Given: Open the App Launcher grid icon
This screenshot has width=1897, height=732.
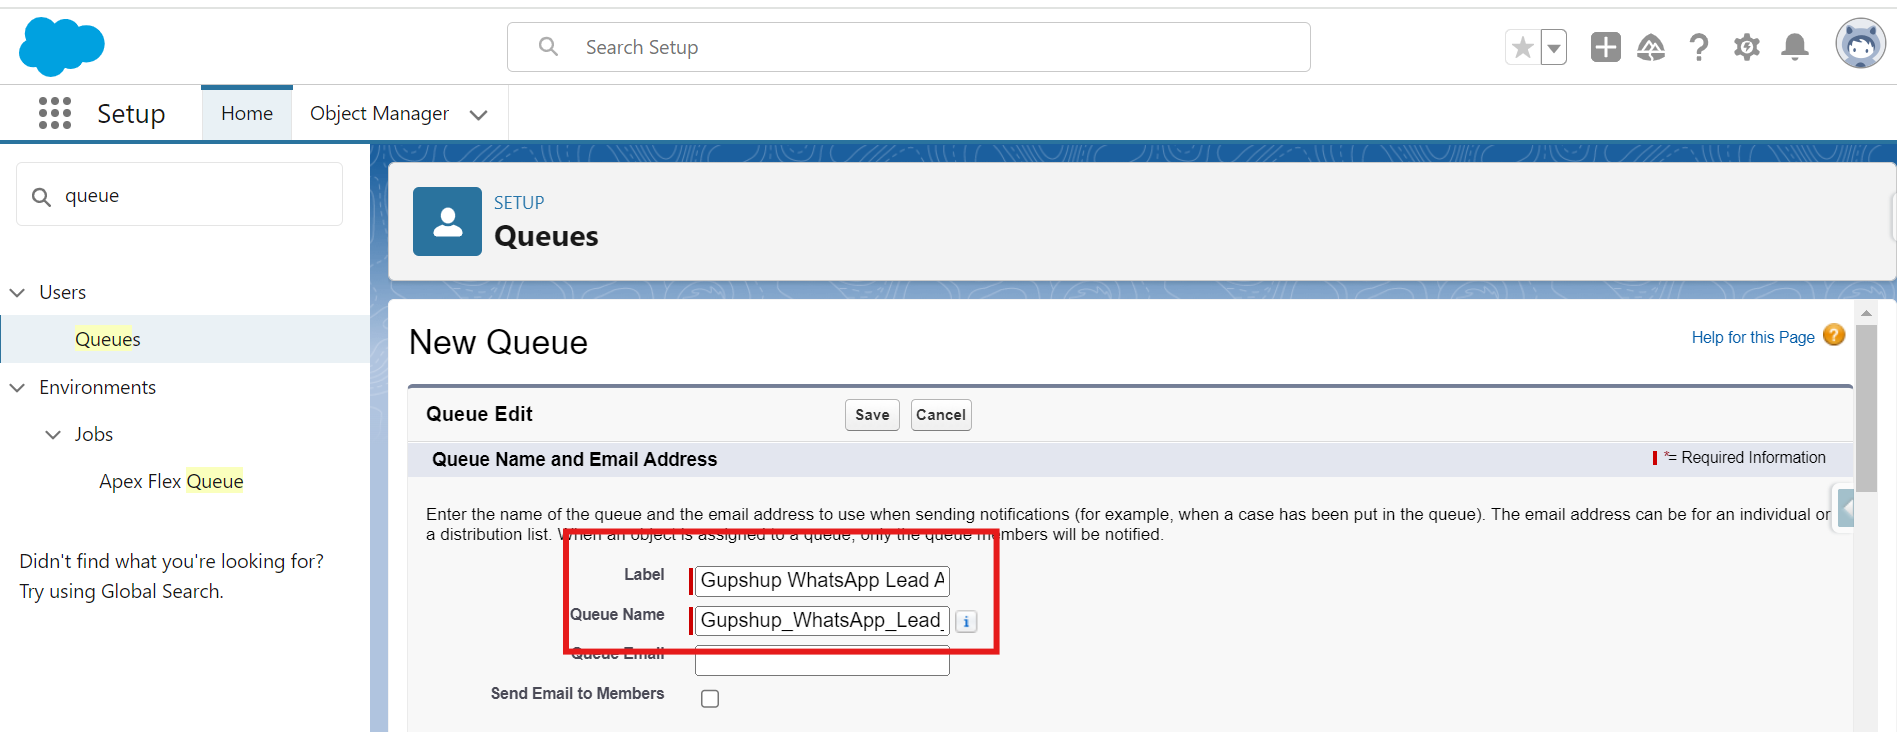Looking at the screenshot, I should (x=55, y=113).
